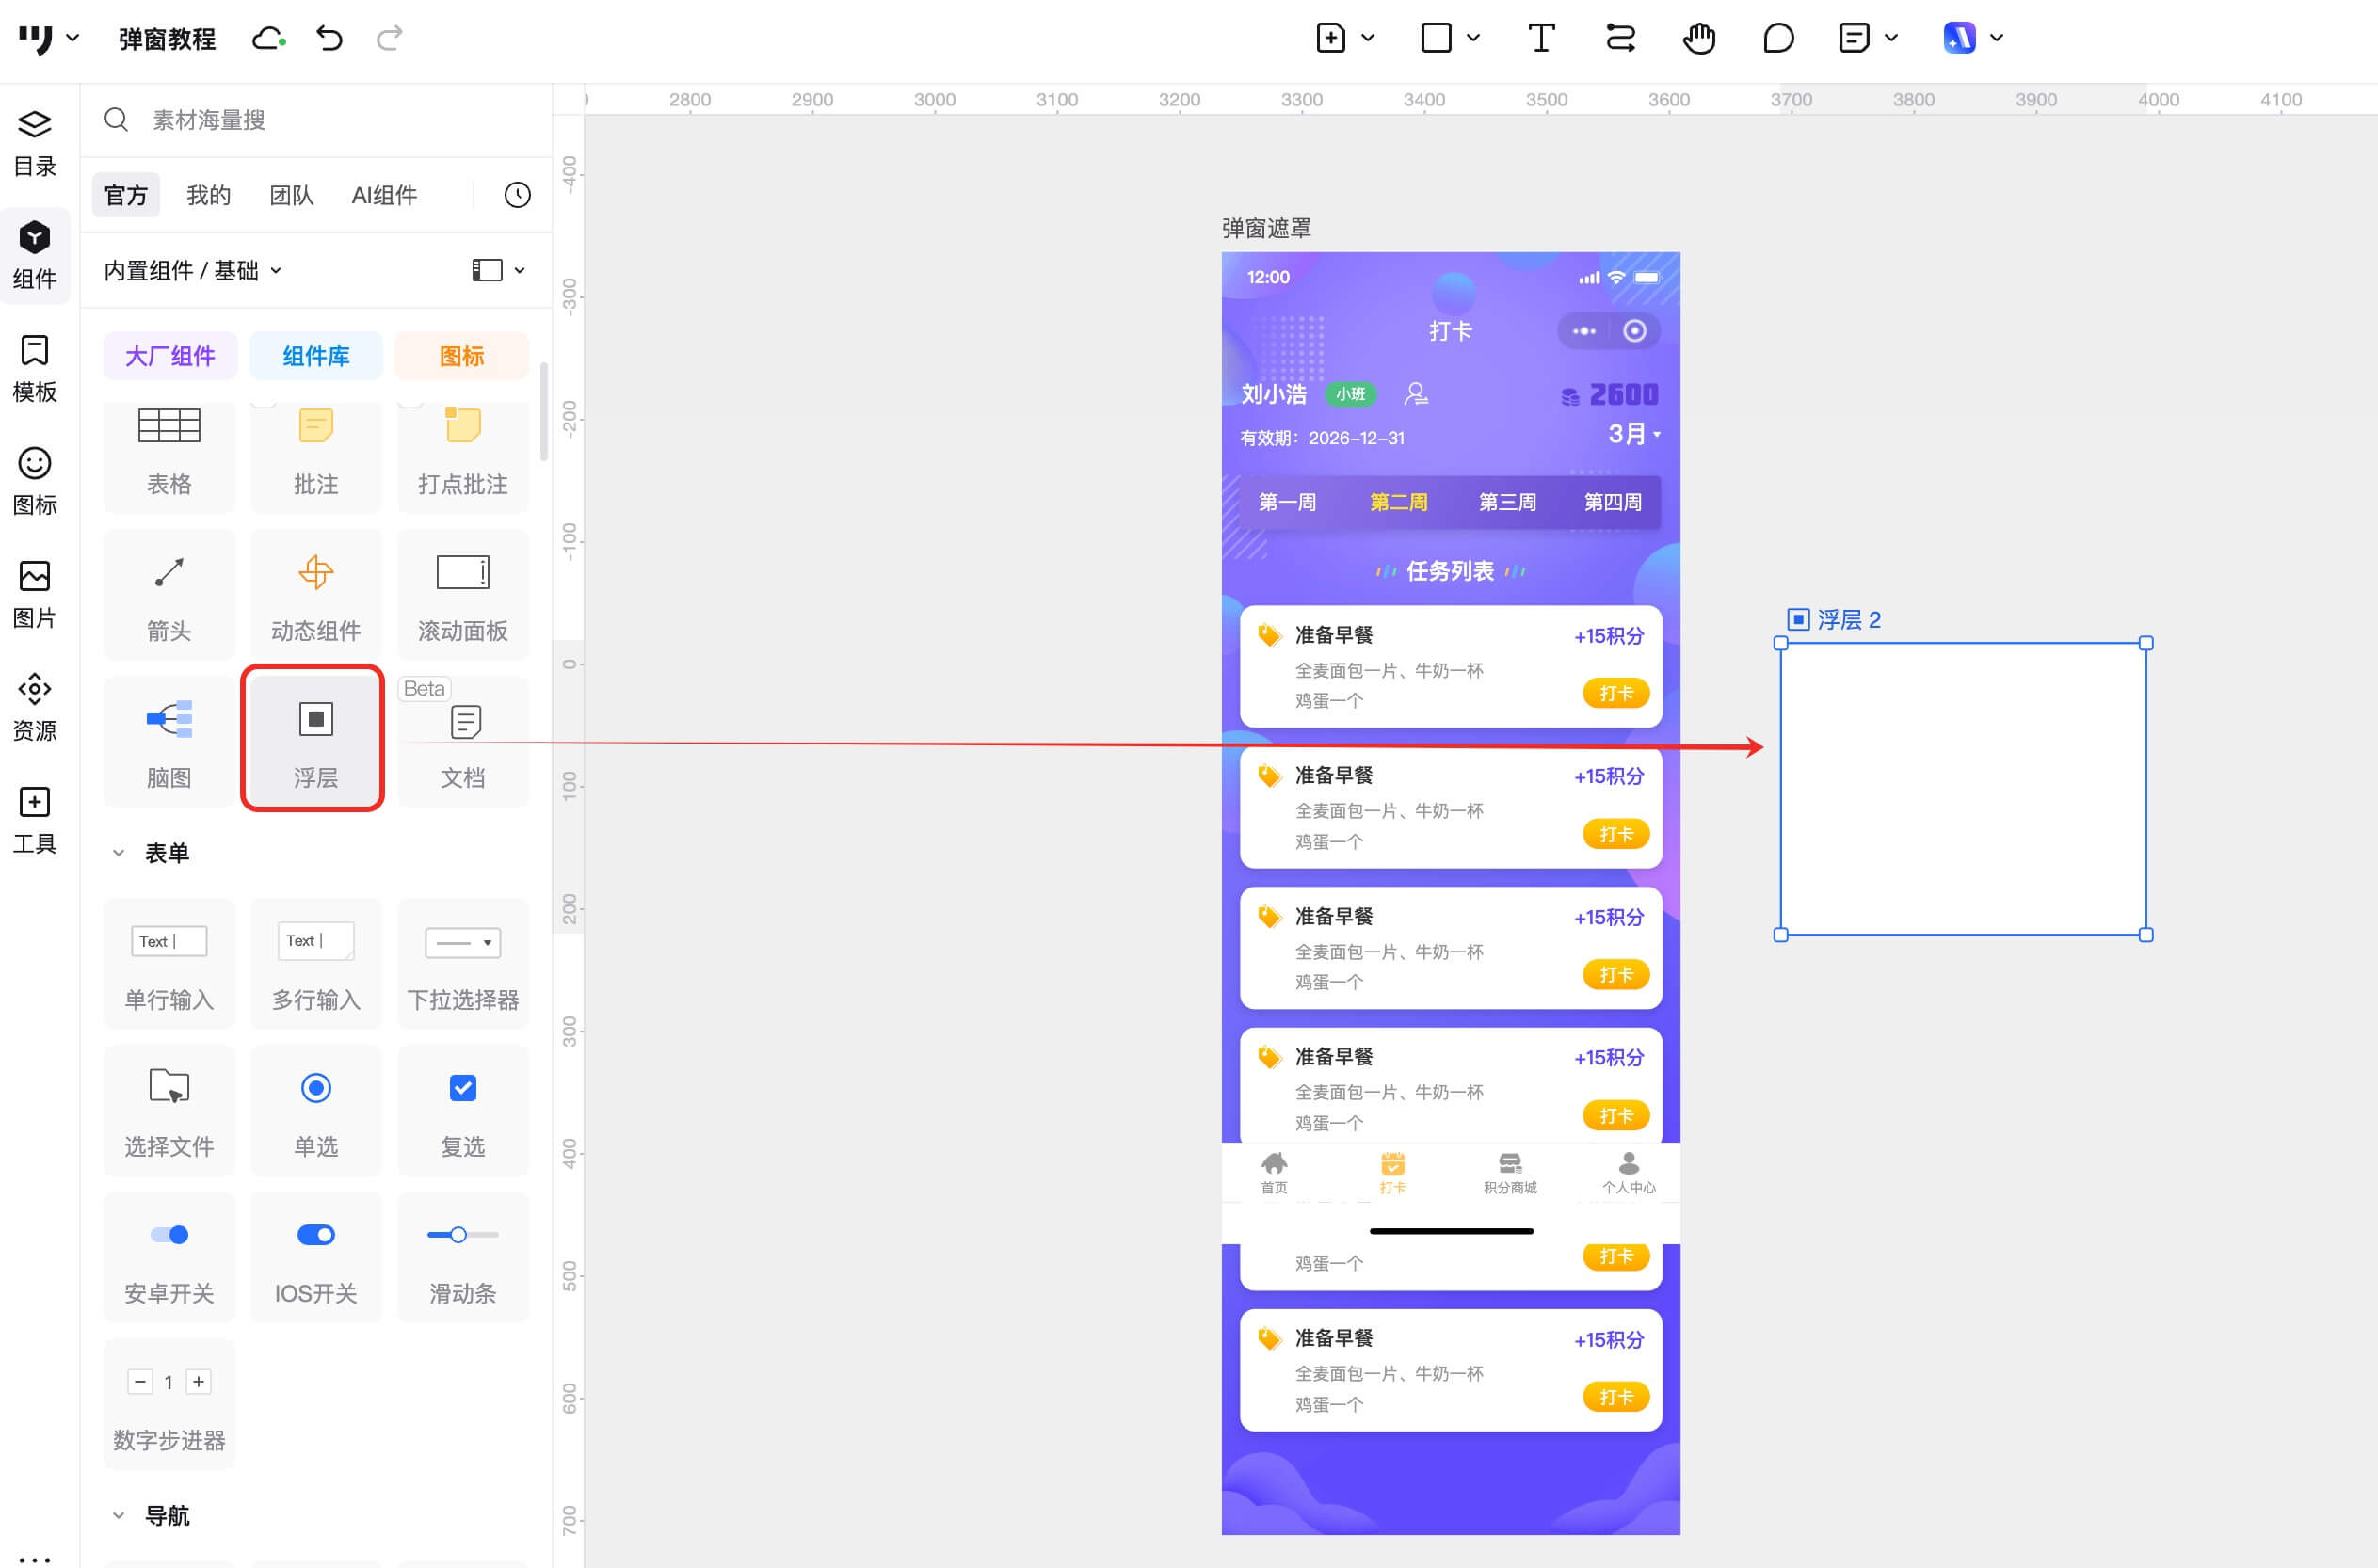Open the 模板 sidebar panel
2378x1568 pixels.
35,368
